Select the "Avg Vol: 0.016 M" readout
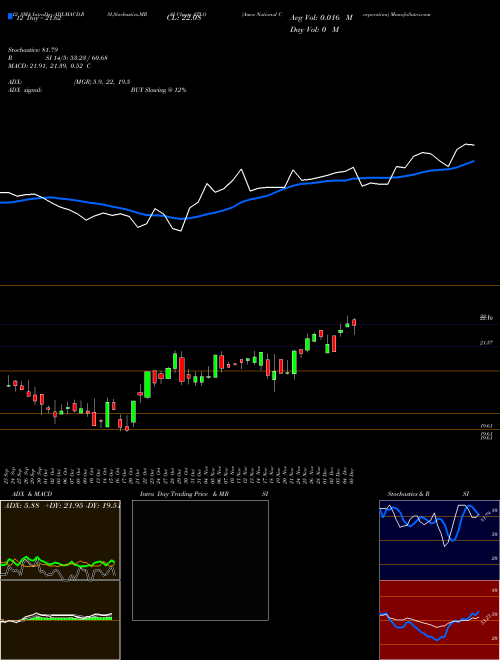This screenshot has height=660, width=500. point(321,19)
